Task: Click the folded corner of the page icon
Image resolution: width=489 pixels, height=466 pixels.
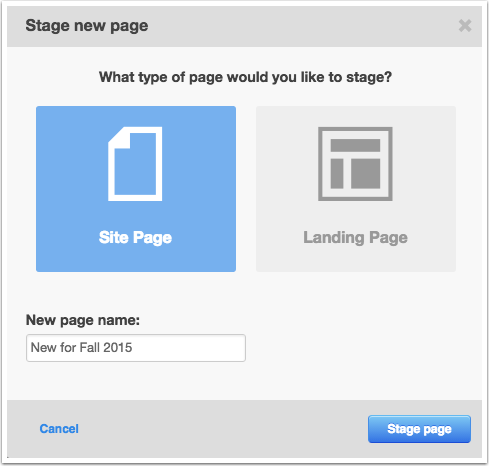Action: [119, 137]
